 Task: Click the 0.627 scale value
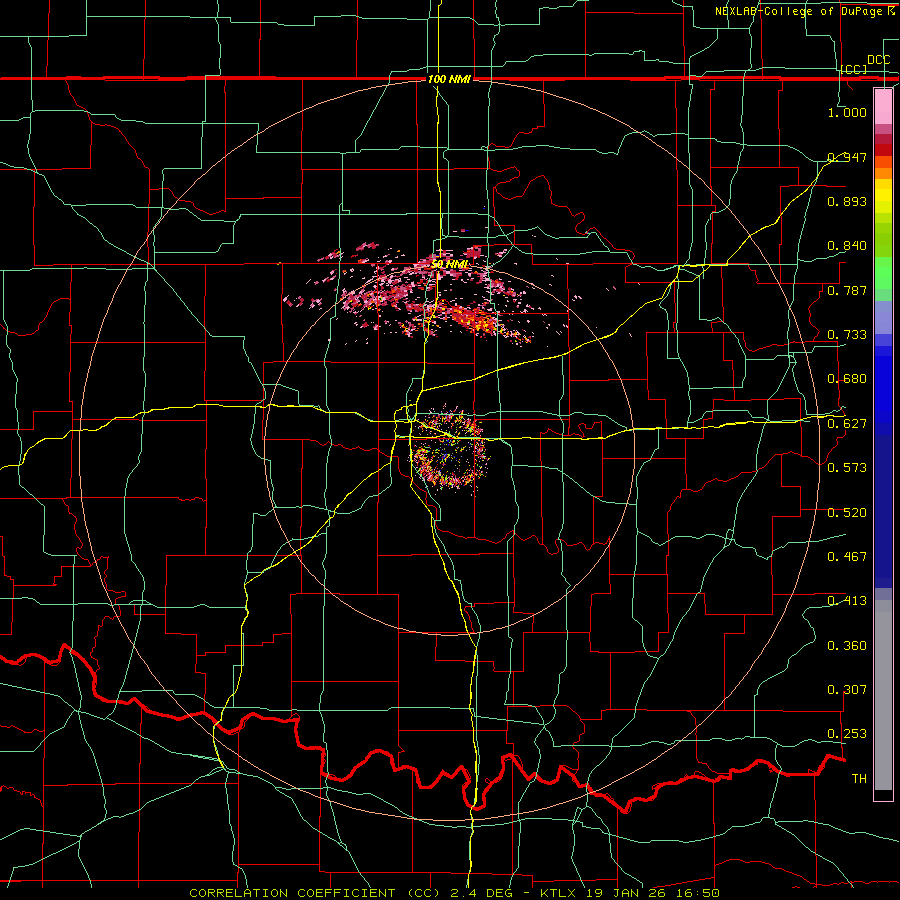pos(847,424)
